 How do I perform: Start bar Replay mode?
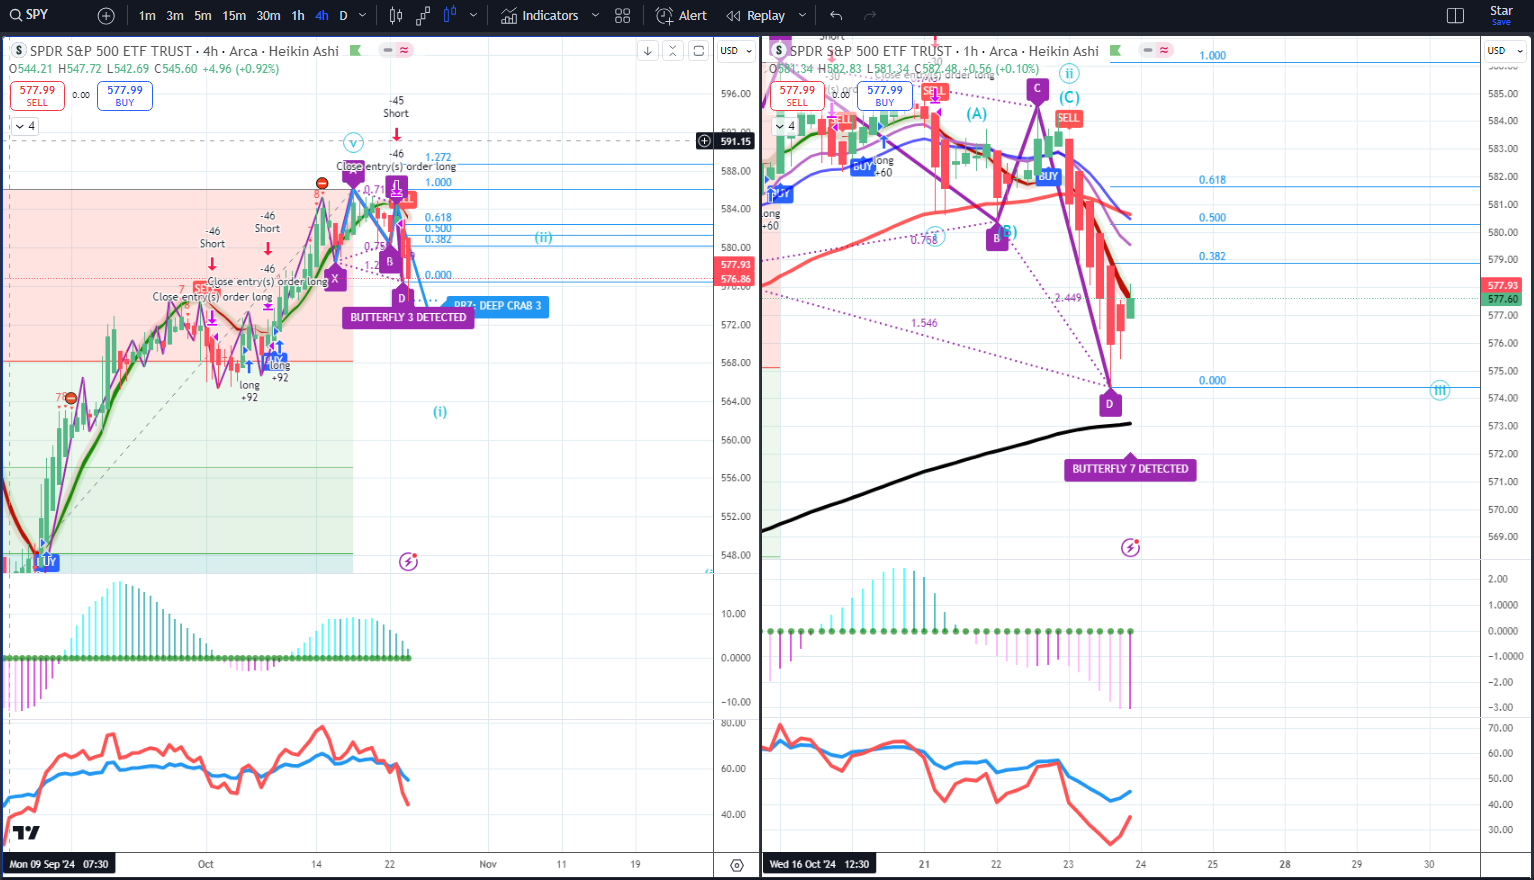tap(756, 16)
